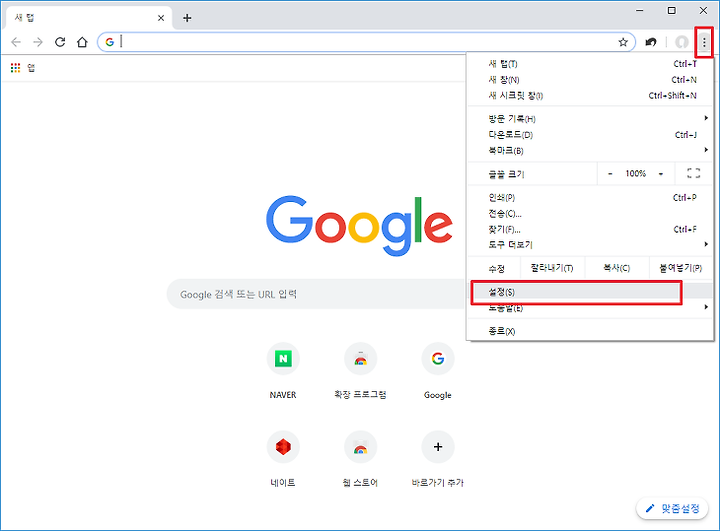The height and width of the screenshot is (531, 720).
Task: Click the 앱 bookmarks bar label
Action: point(31,68)
